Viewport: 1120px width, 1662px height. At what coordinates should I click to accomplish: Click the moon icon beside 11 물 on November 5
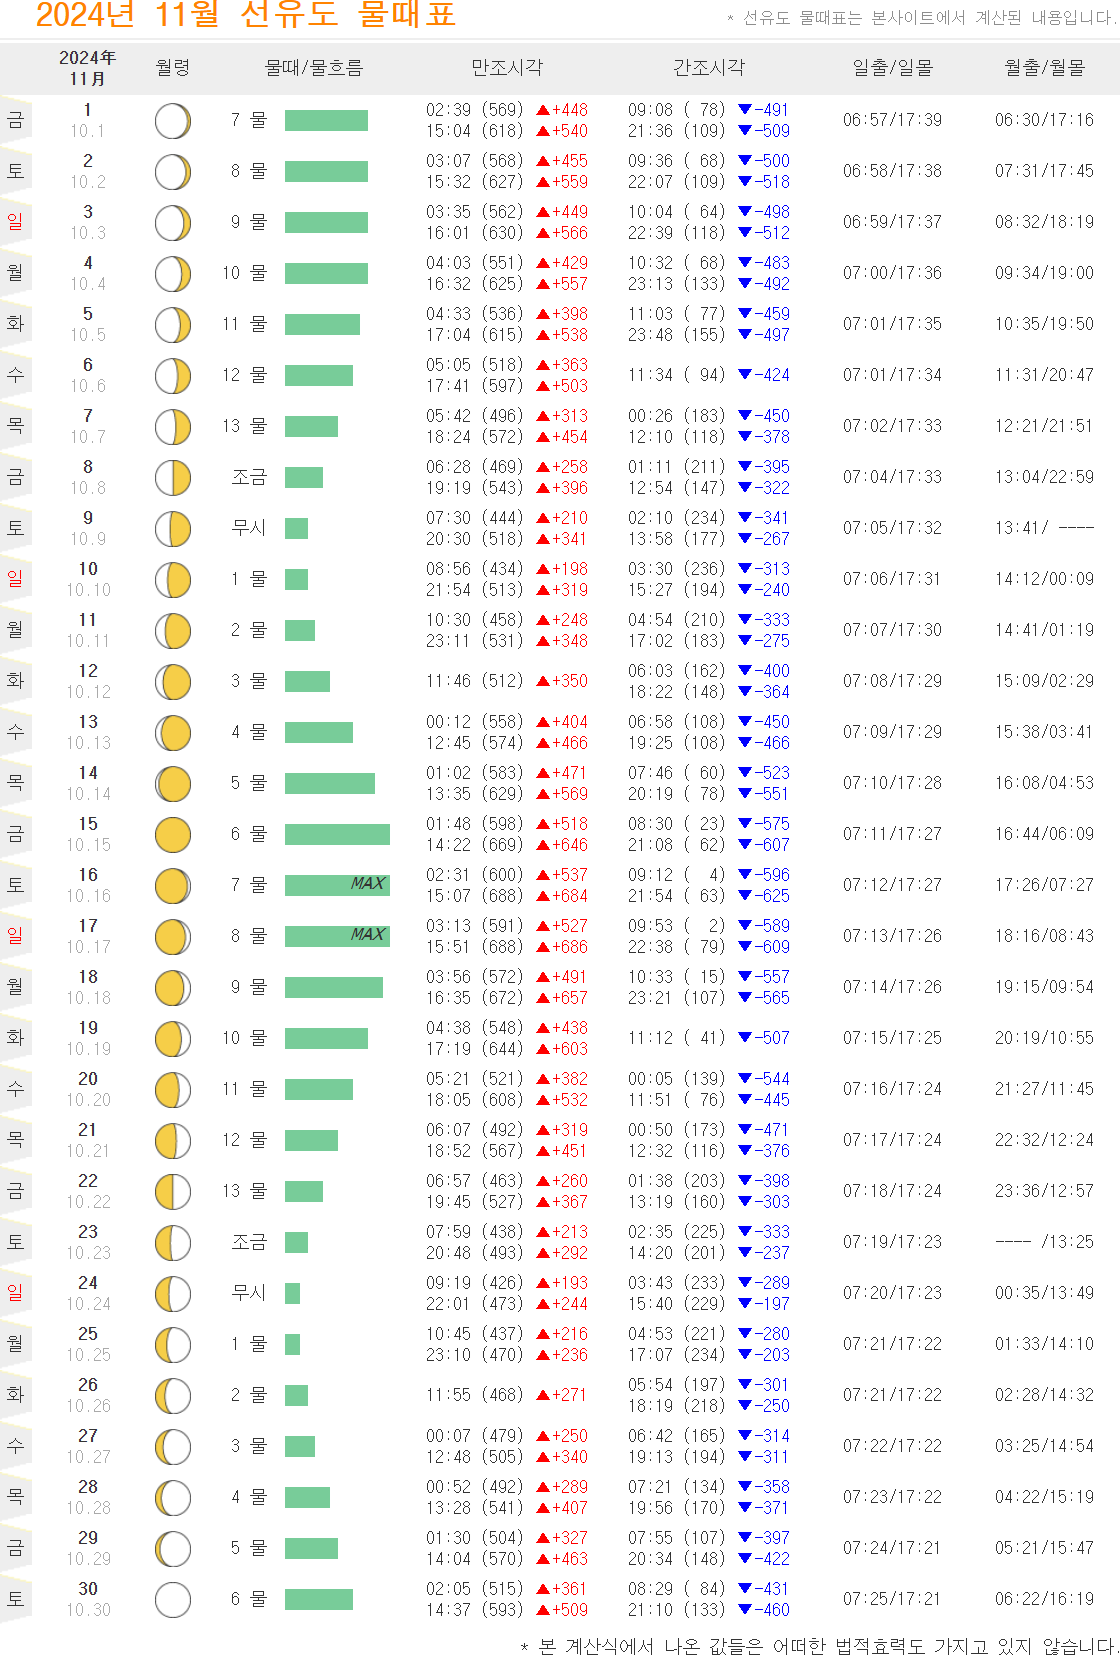(173, 325)
